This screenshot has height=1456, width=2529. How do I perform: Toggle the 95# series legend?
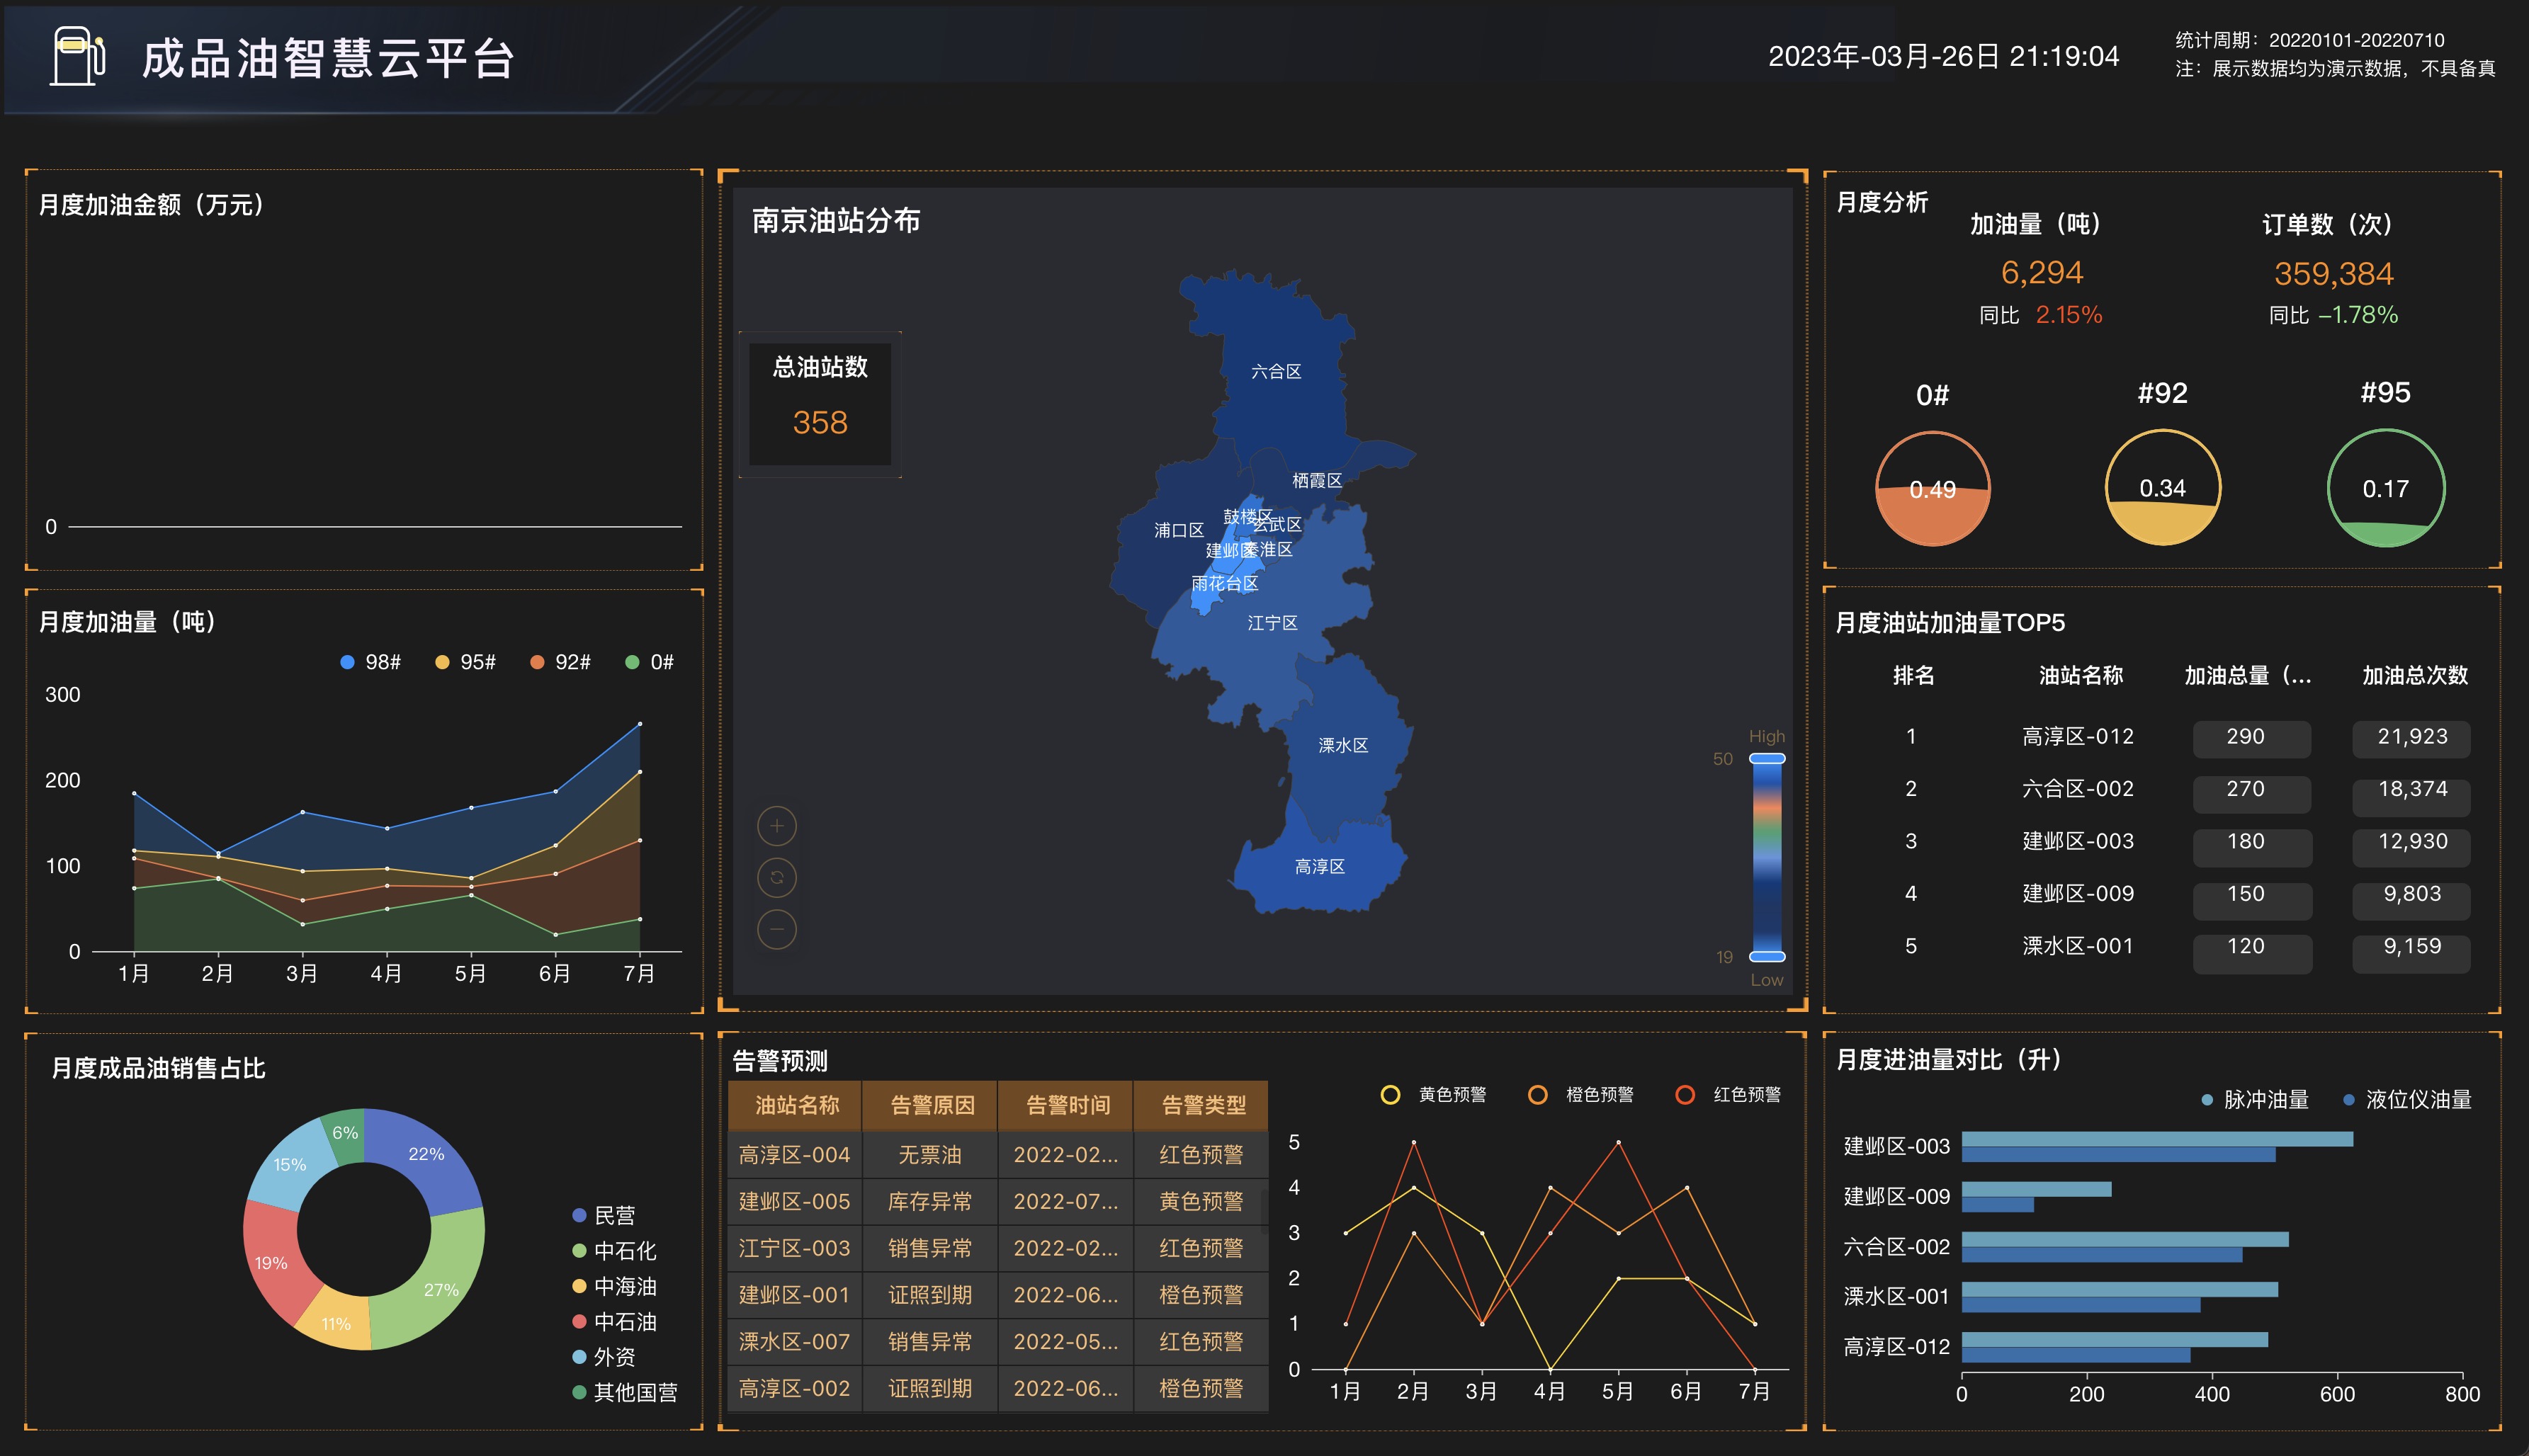coord(466,662)
